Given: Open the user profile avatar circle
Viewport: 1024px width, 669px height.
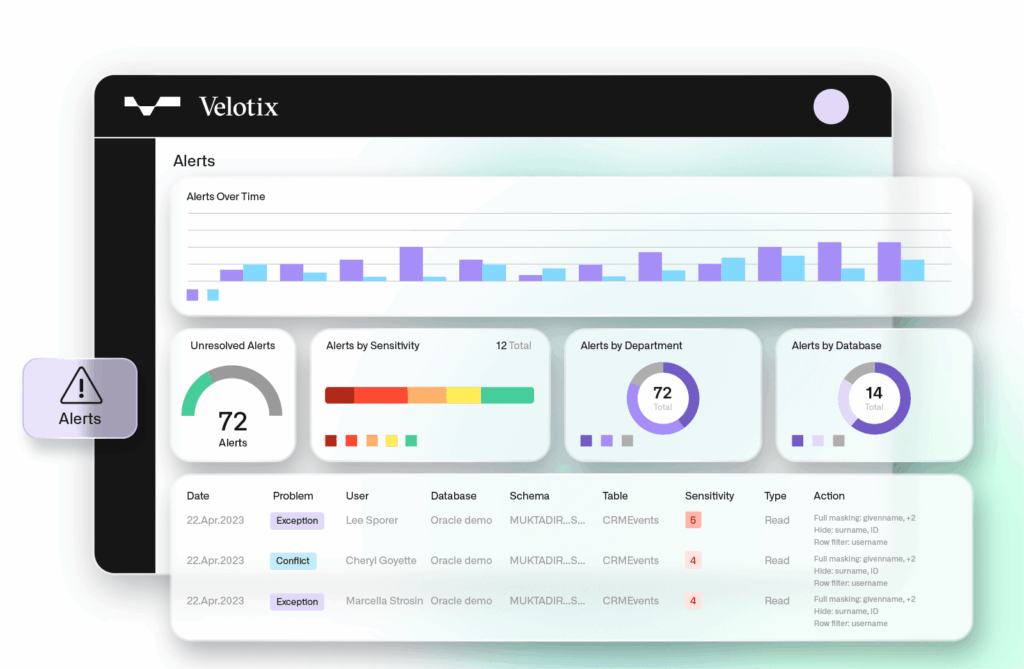Looking at the screenshot, I should coord(831,106).
